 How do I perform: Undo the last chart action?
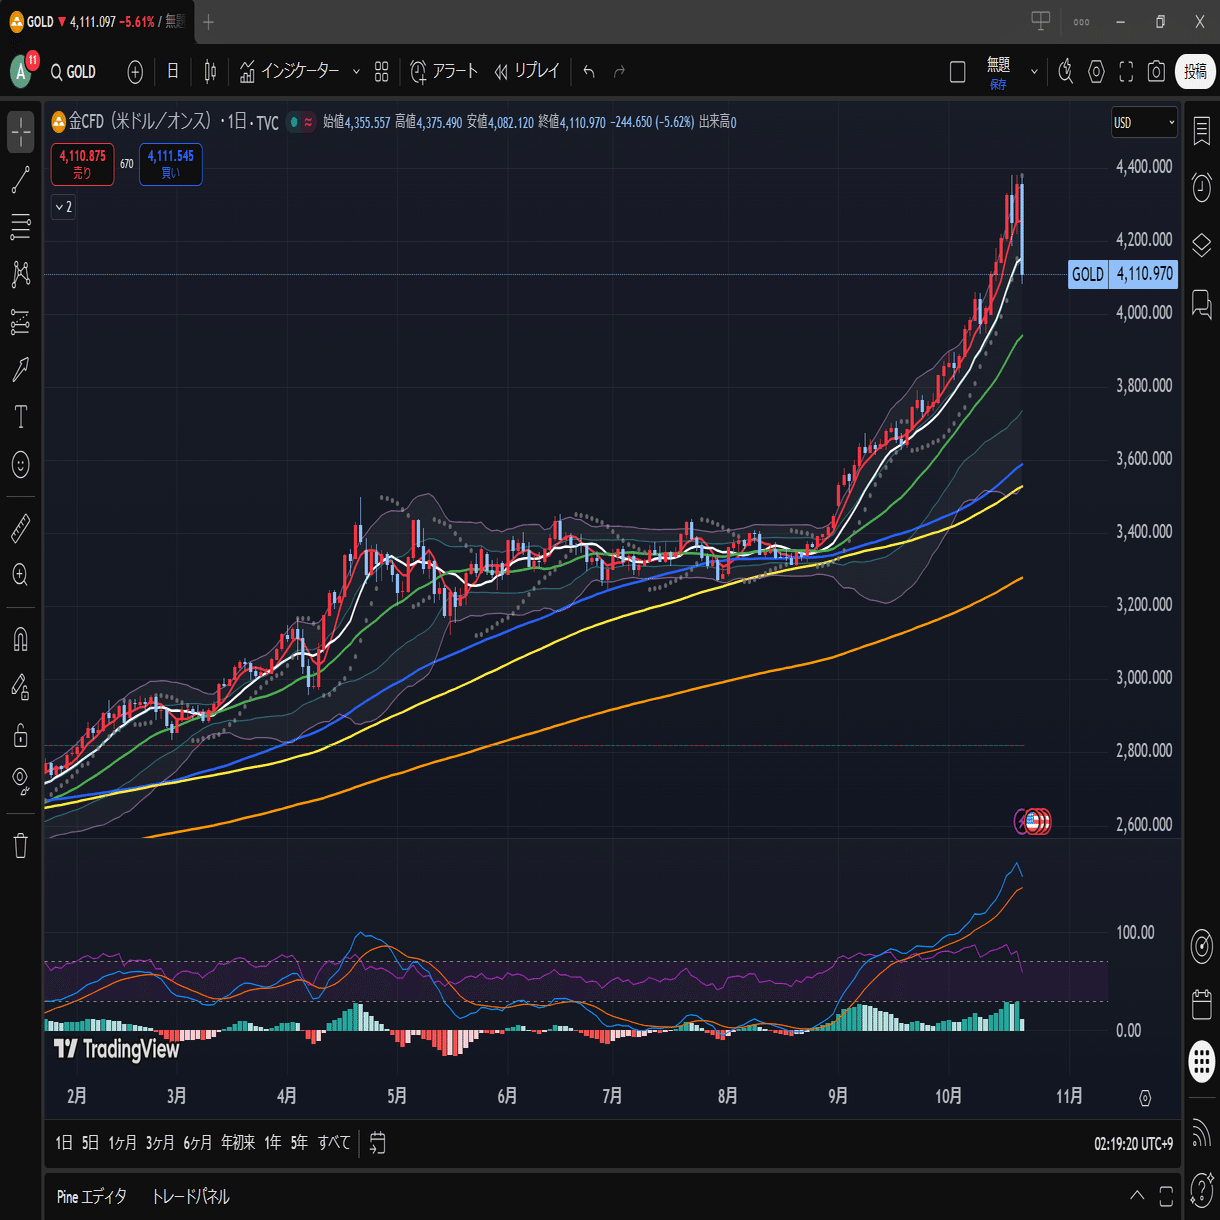coord(589,72)
